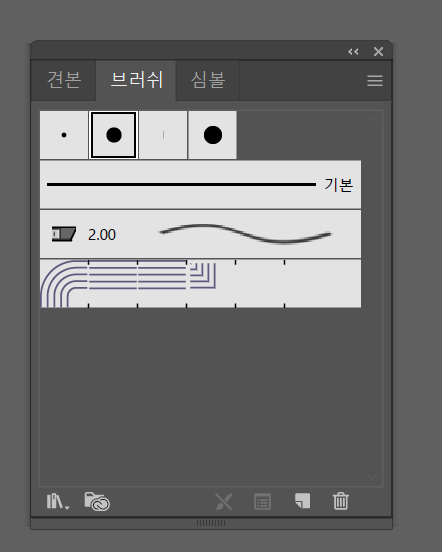The image size is (442, 552).
Task: Select the outlined round calligraphic brush
Action: click(114, 135)
